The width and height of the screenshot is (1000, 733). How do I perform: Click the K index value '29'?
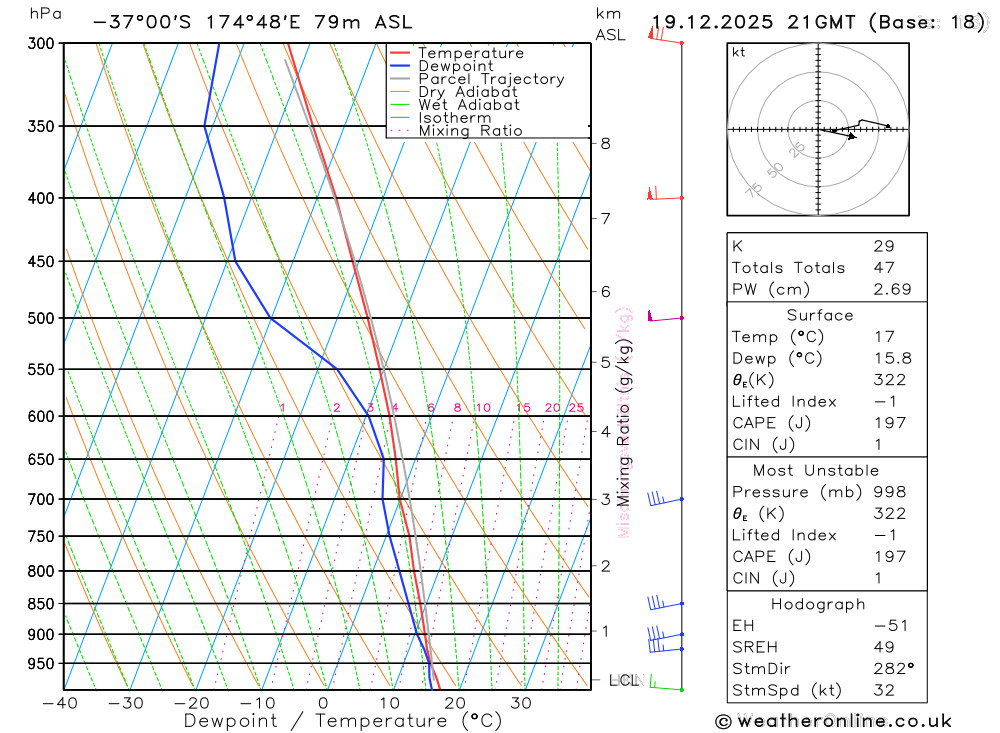tap(884, 246)
